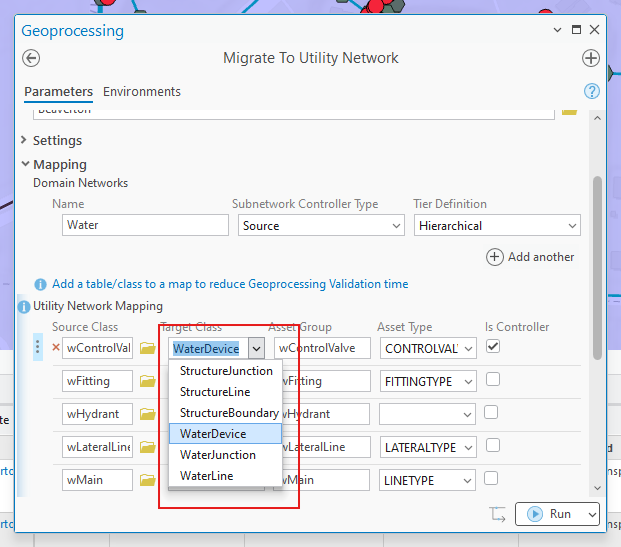Edit the wHydrant asset group field

[x=326, y=414]
